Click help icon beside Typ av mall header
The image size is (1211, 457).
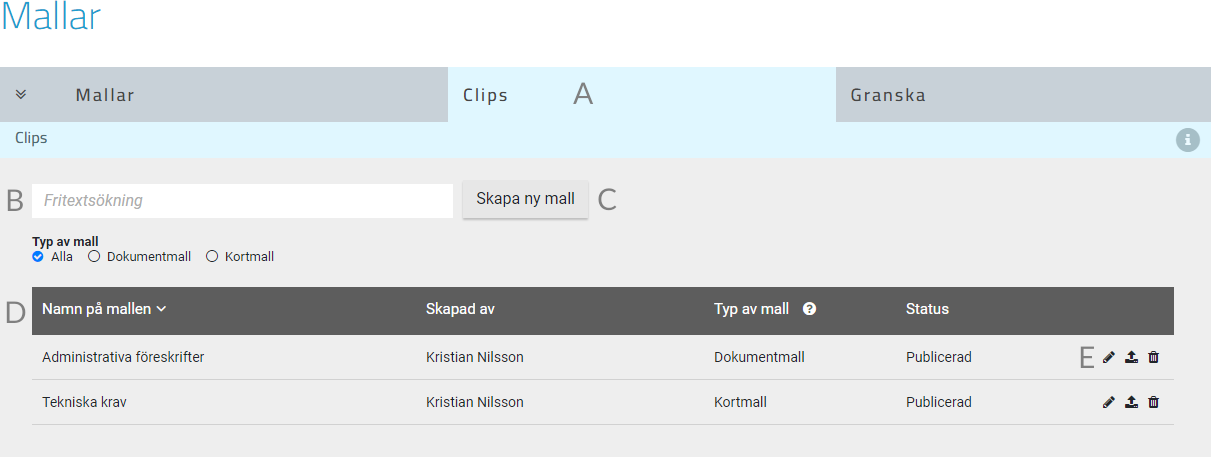point(809,309)
